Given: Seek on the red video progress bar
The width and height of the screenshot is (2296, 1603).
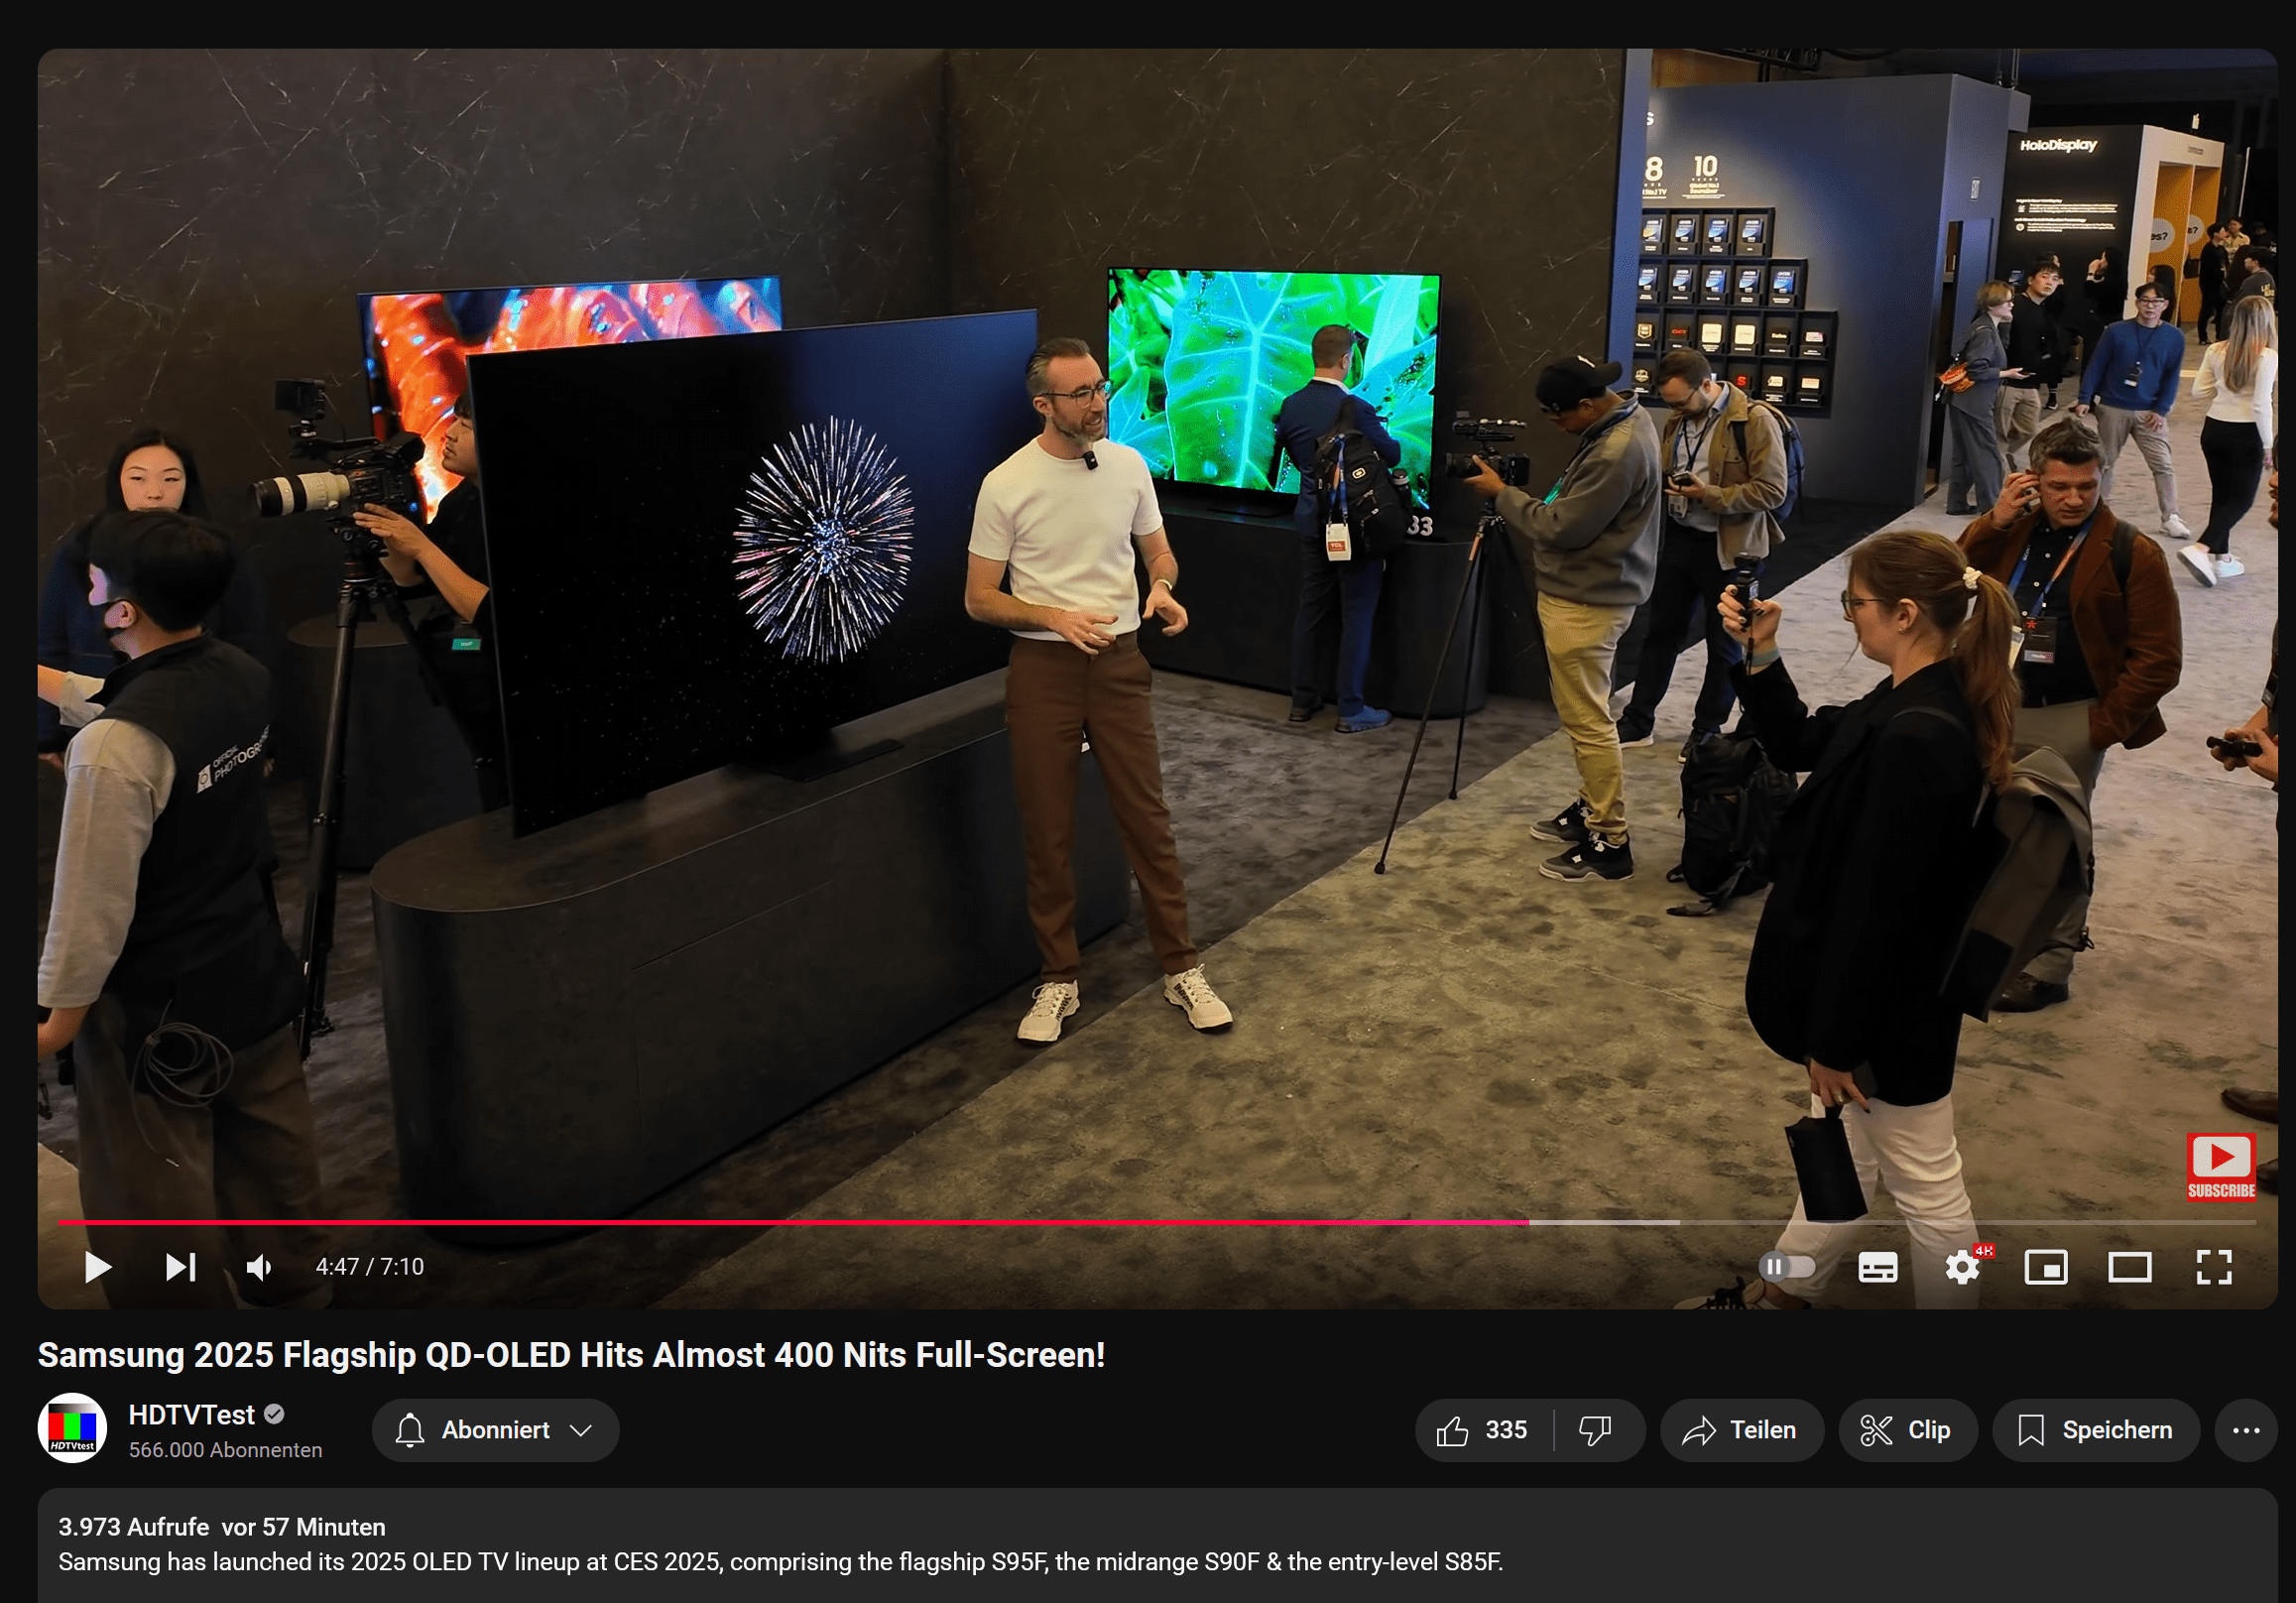Looking at the screenshot, I should (x=1157, y=1222).
